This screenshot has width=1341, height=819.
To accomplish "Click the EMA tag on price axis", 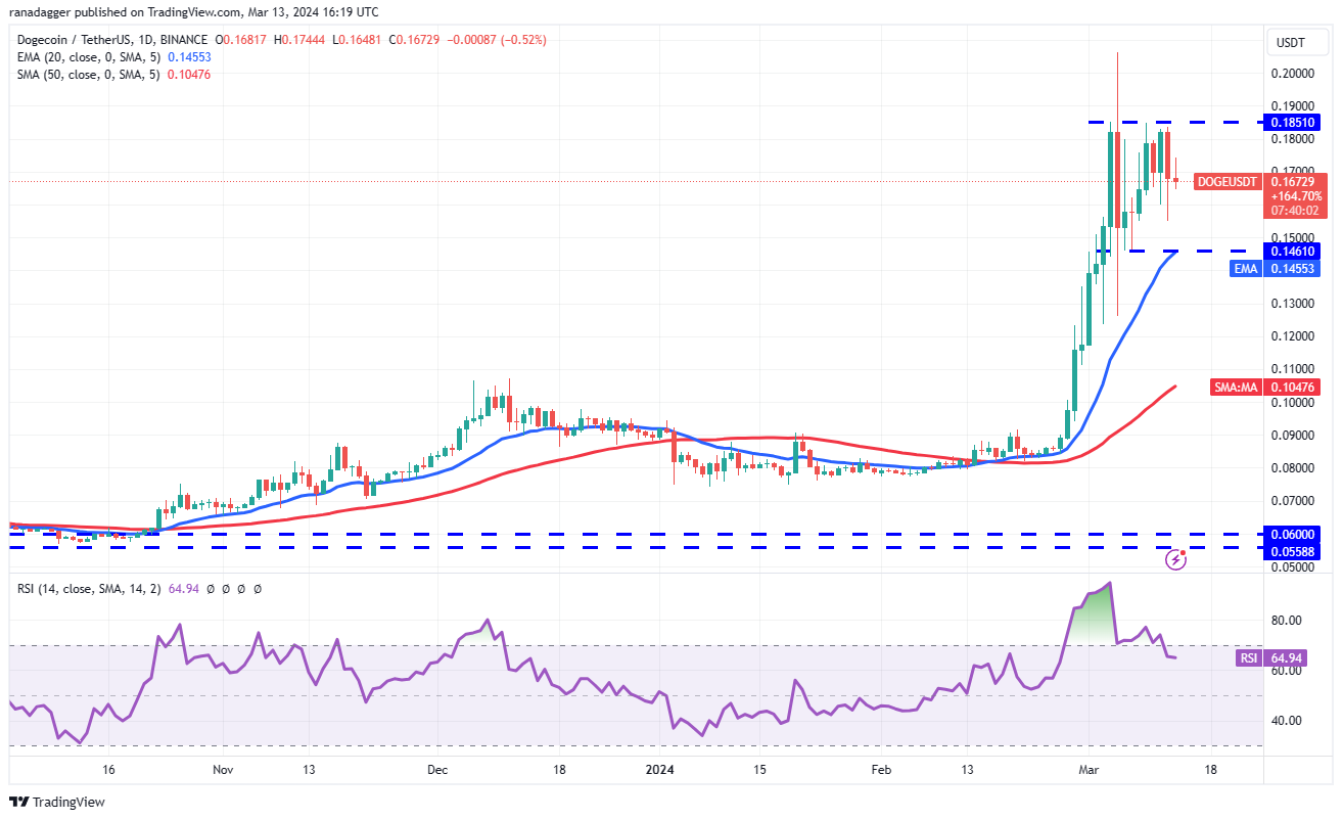I will [1244, 269].
